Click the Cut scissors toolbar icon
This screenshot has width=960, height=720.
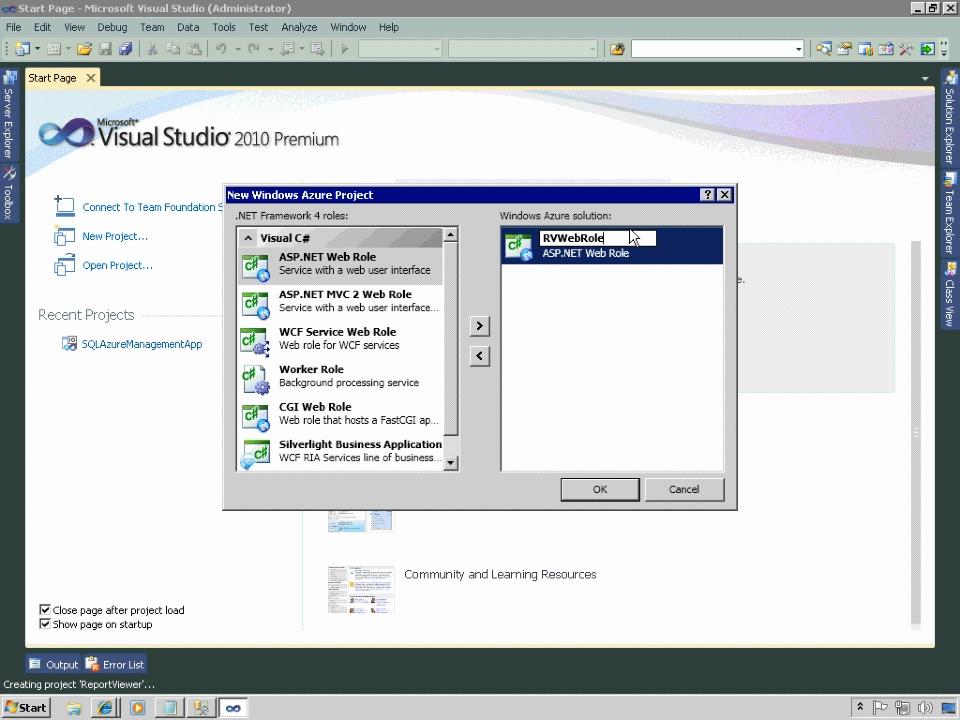152,48
